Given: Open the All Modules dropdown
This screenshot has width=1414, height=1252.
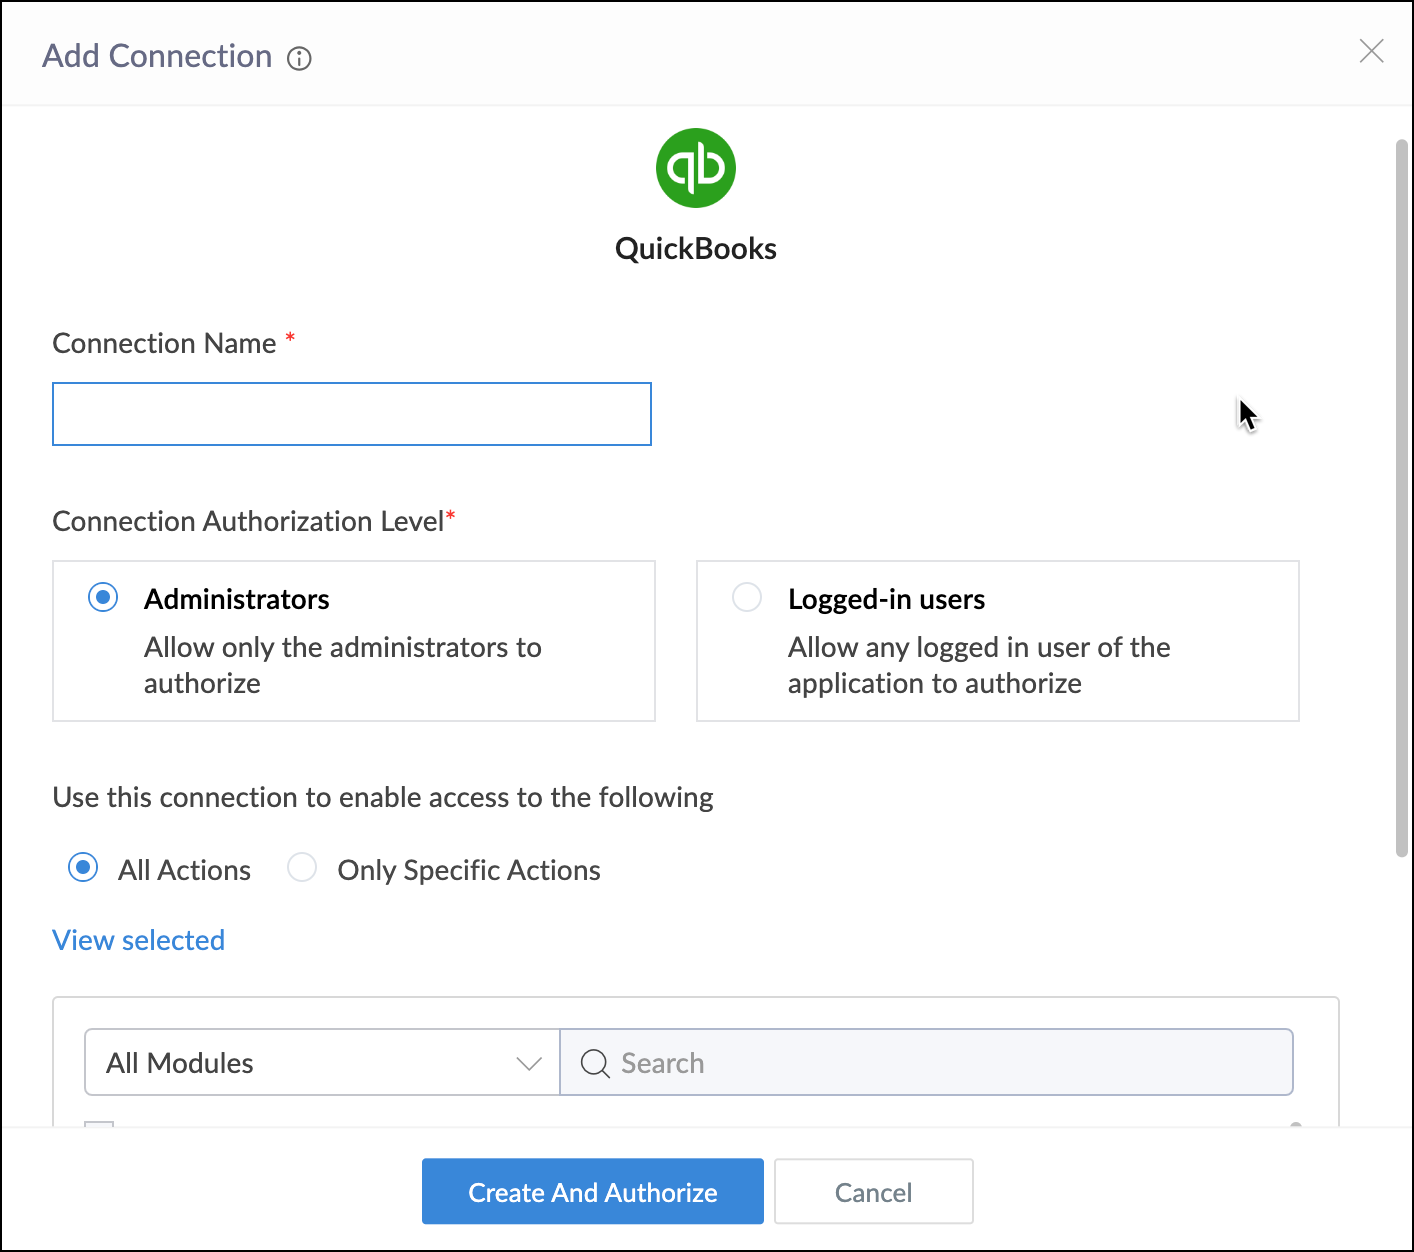Looking at the screenshot, I should [x=321, y=1063].
